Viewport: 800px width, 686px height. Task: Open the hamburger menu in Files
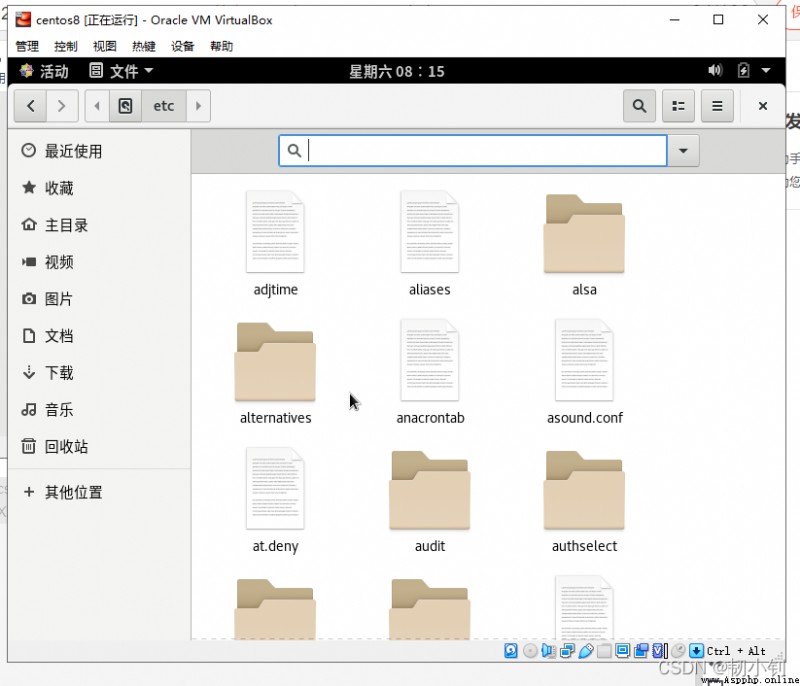pos(717,106)
